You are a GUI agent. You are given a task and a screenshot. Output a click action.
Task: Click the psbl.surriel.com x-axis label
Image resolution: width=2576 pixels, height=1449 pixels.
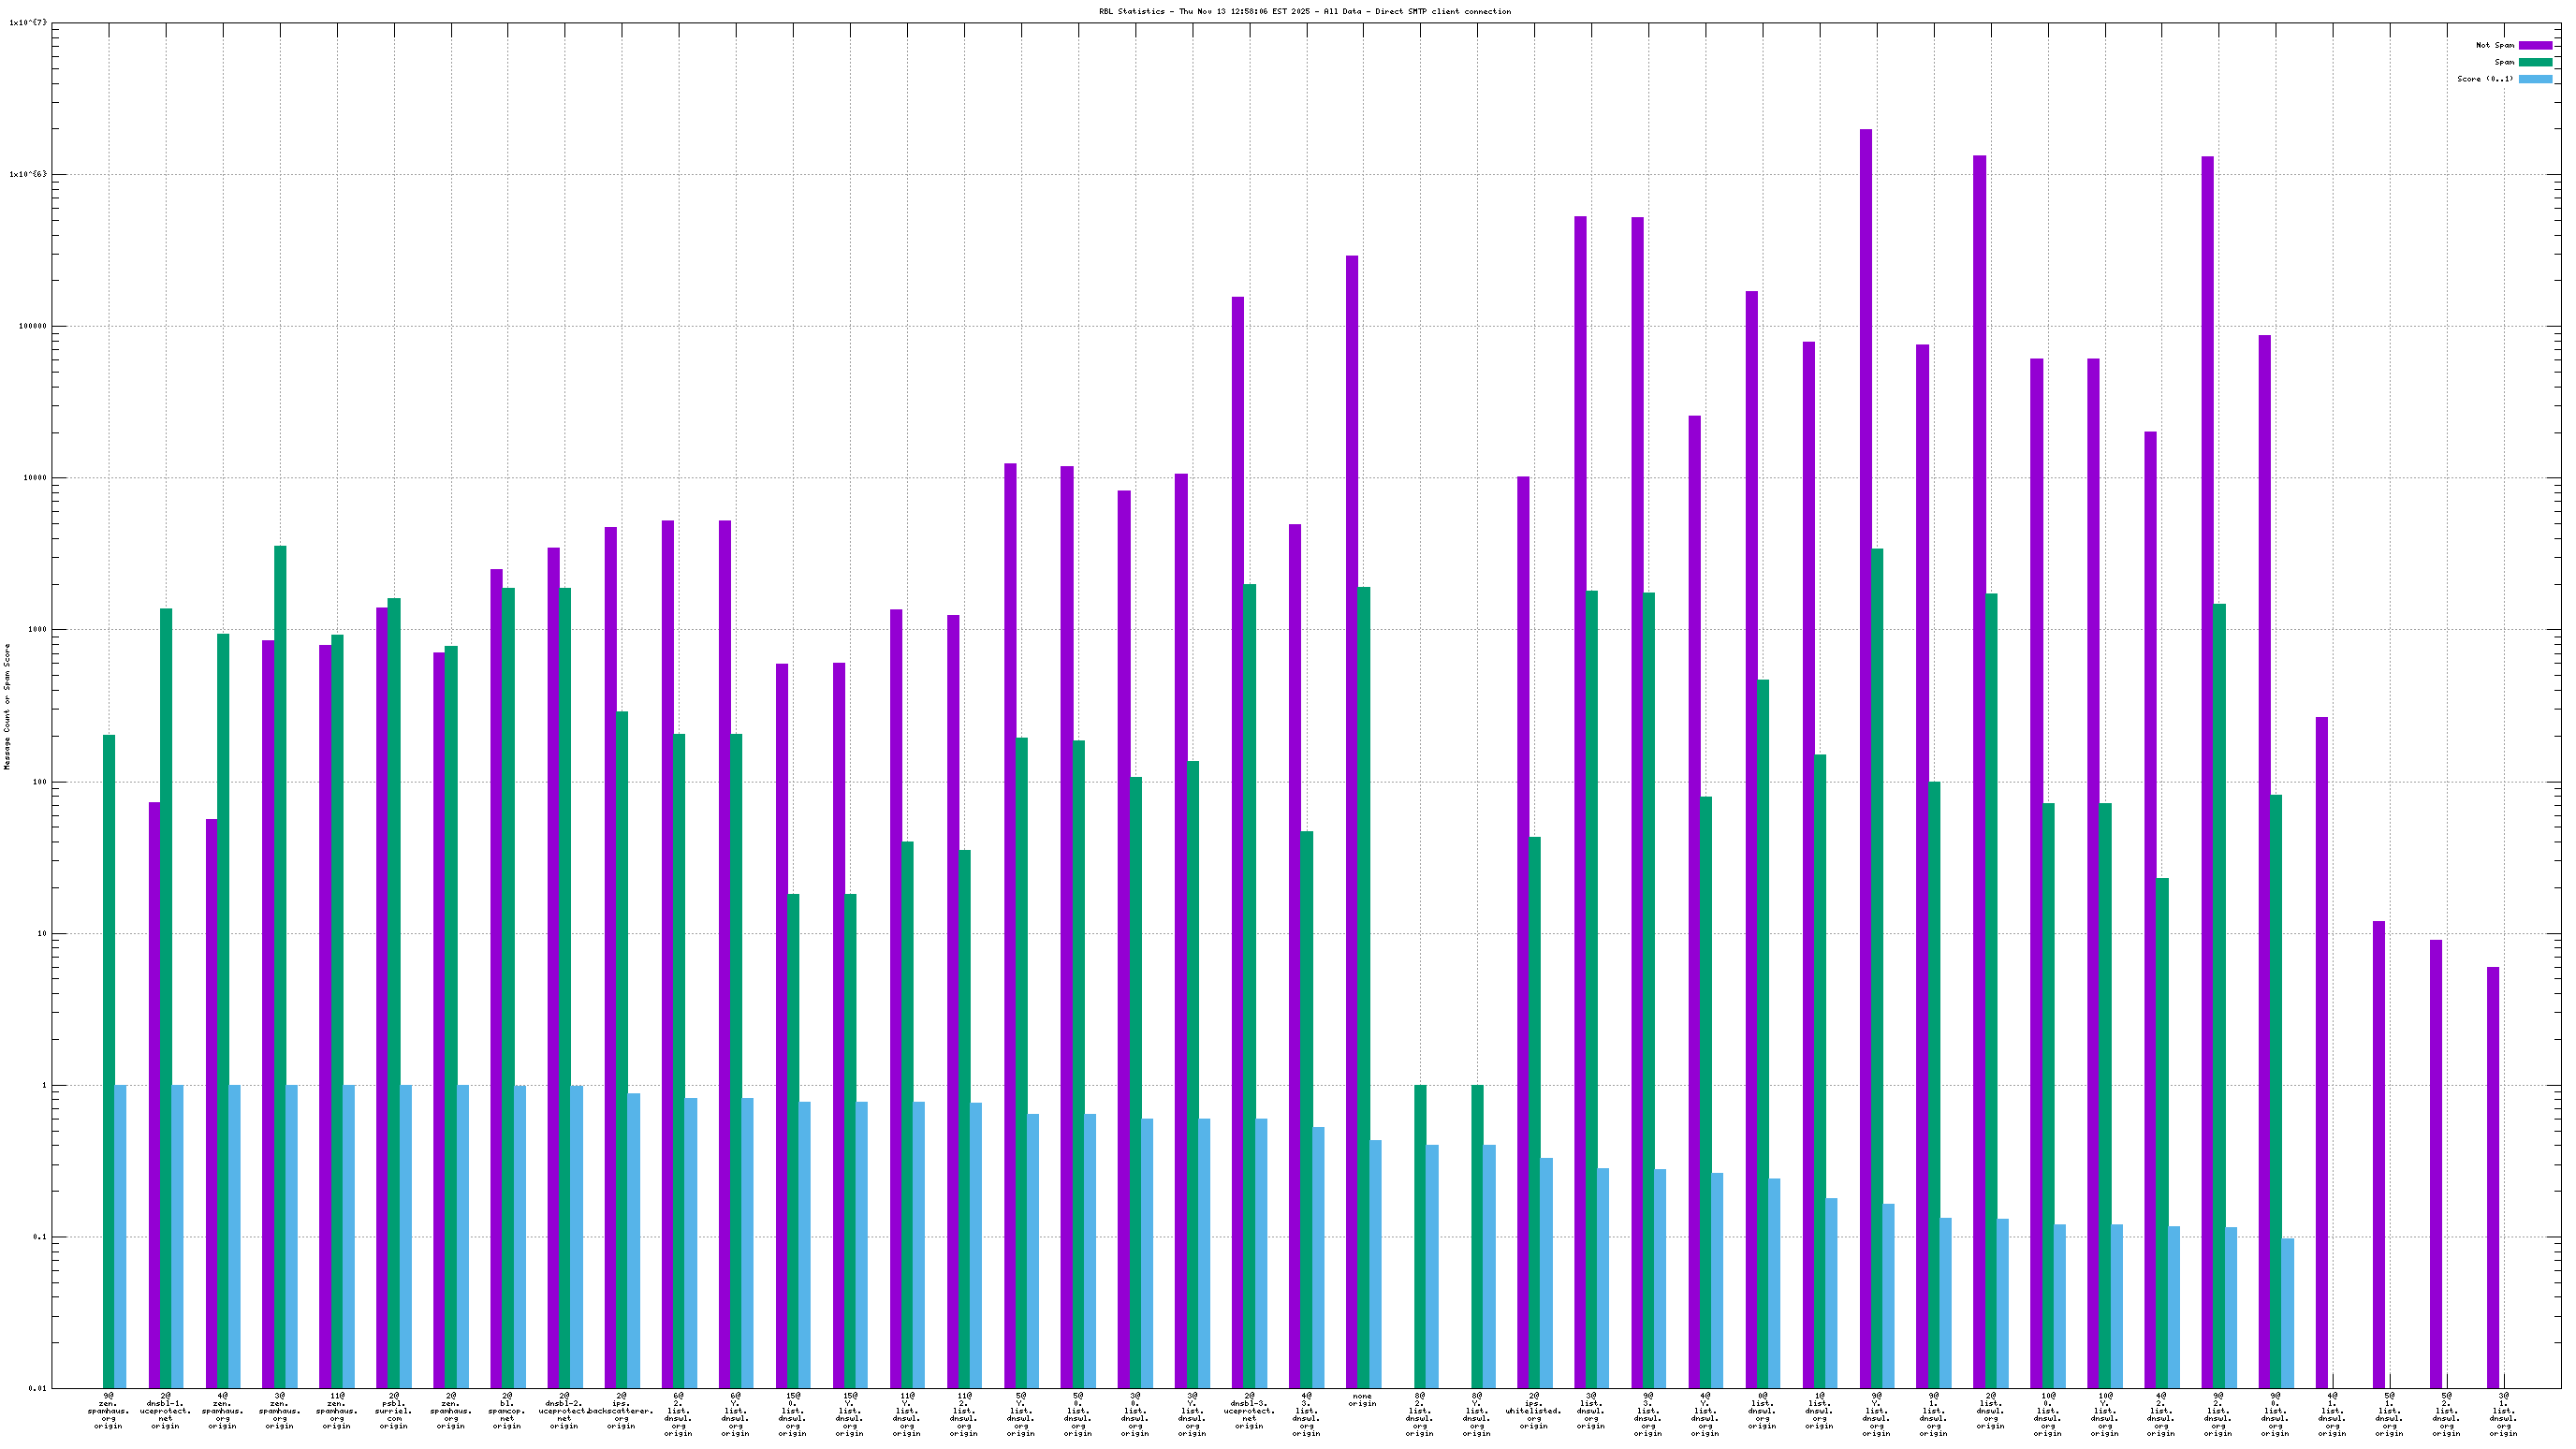tap(393, 1411)
